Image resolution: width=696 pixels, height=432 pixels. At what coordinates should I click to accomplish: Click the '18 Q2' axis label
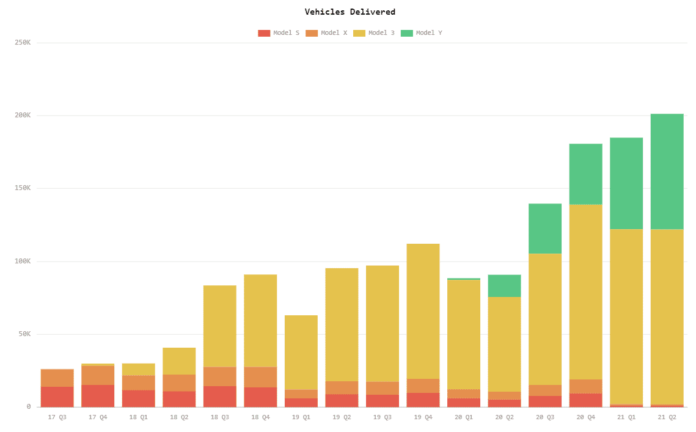[179, 417]
